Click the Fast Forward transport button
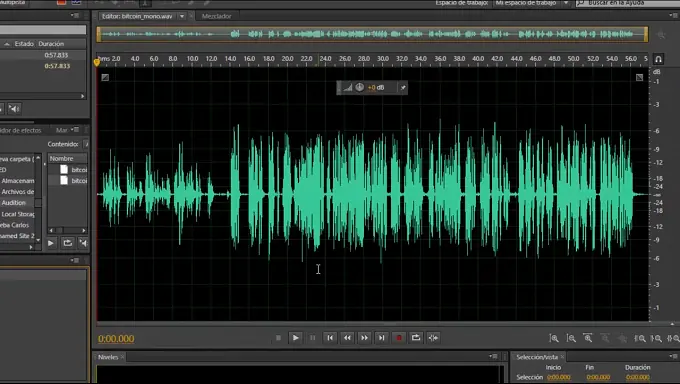 point(364,338)
